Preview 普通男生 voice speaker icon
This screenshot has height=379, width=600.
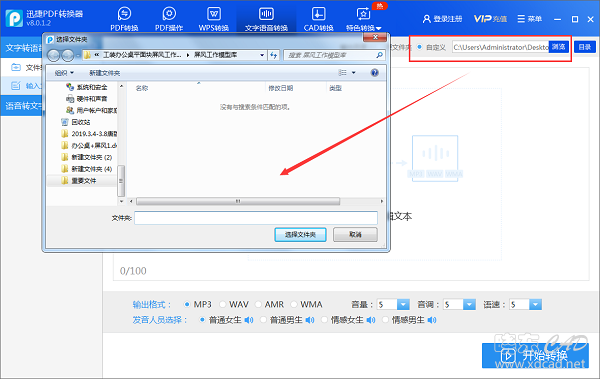[310, 320]
